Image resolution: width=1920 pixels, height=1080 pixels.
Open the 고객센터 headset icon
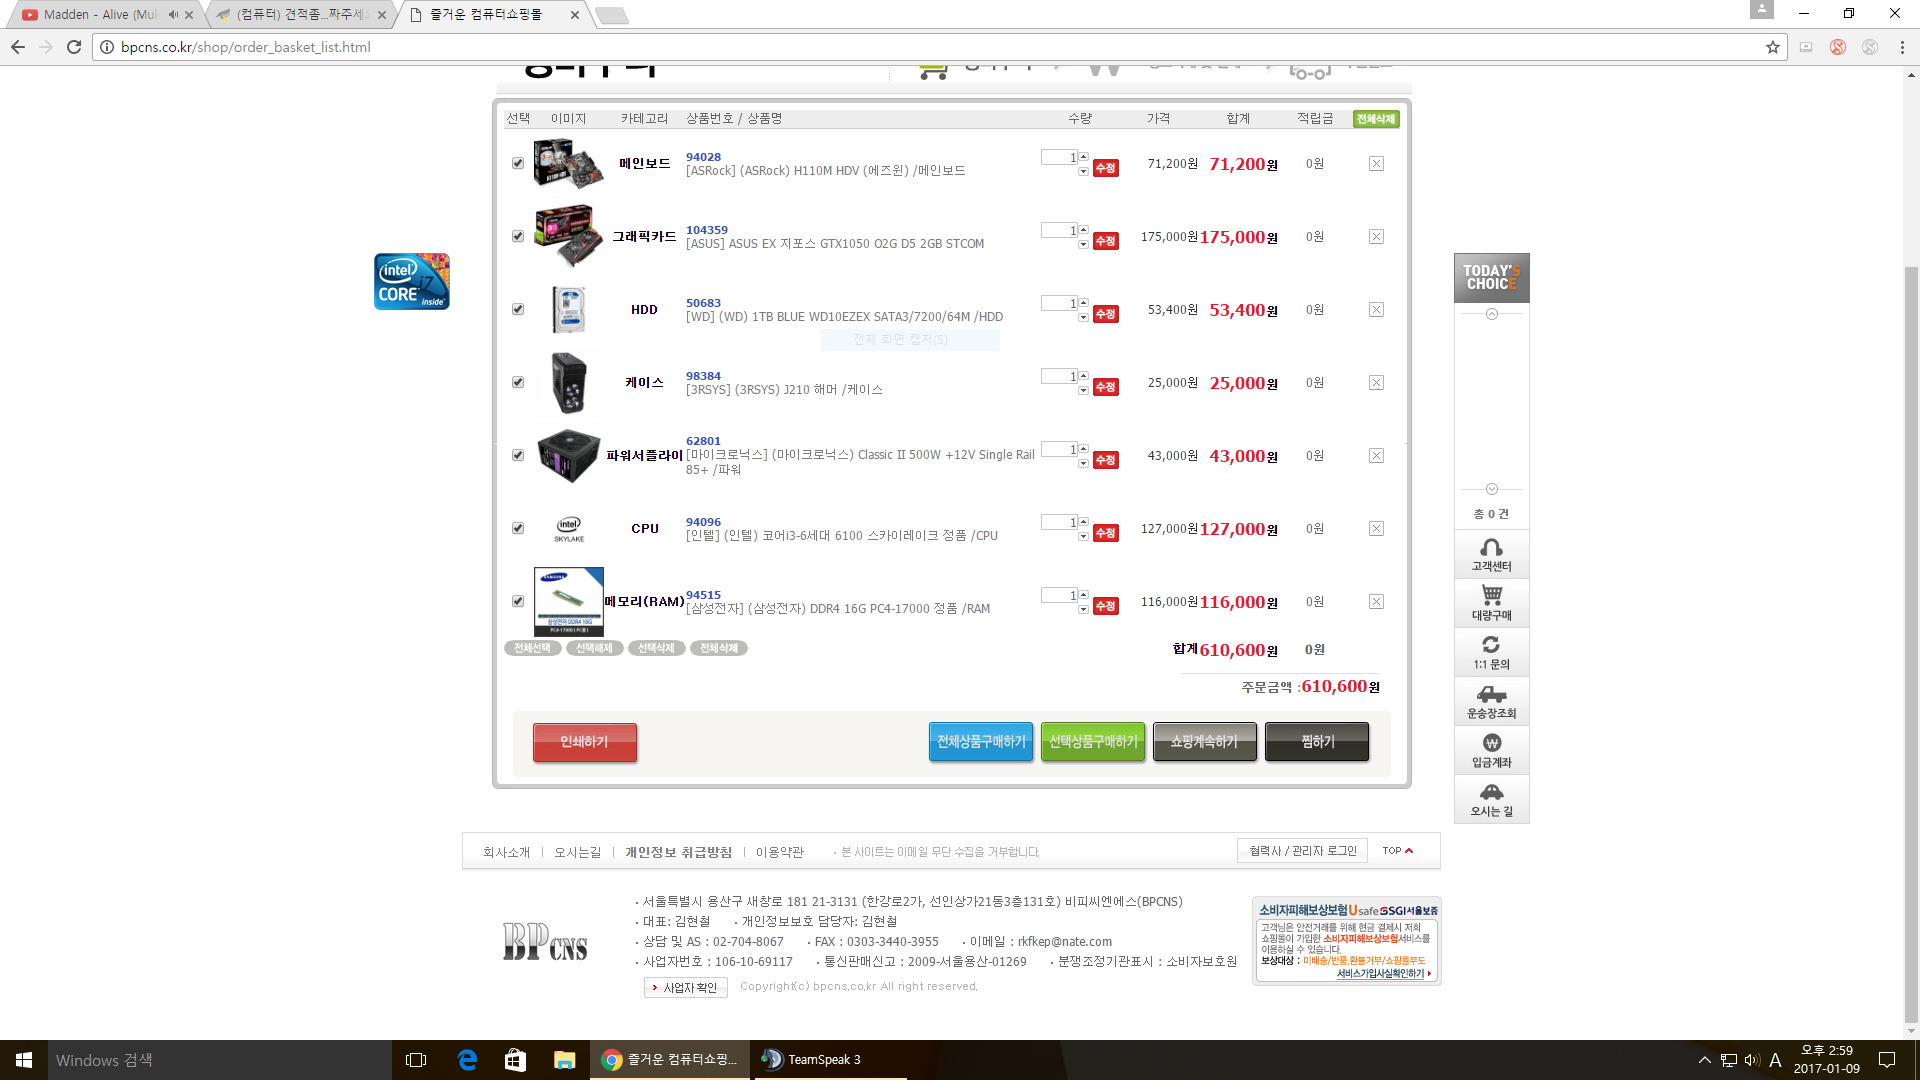(x=1491, y=548)
